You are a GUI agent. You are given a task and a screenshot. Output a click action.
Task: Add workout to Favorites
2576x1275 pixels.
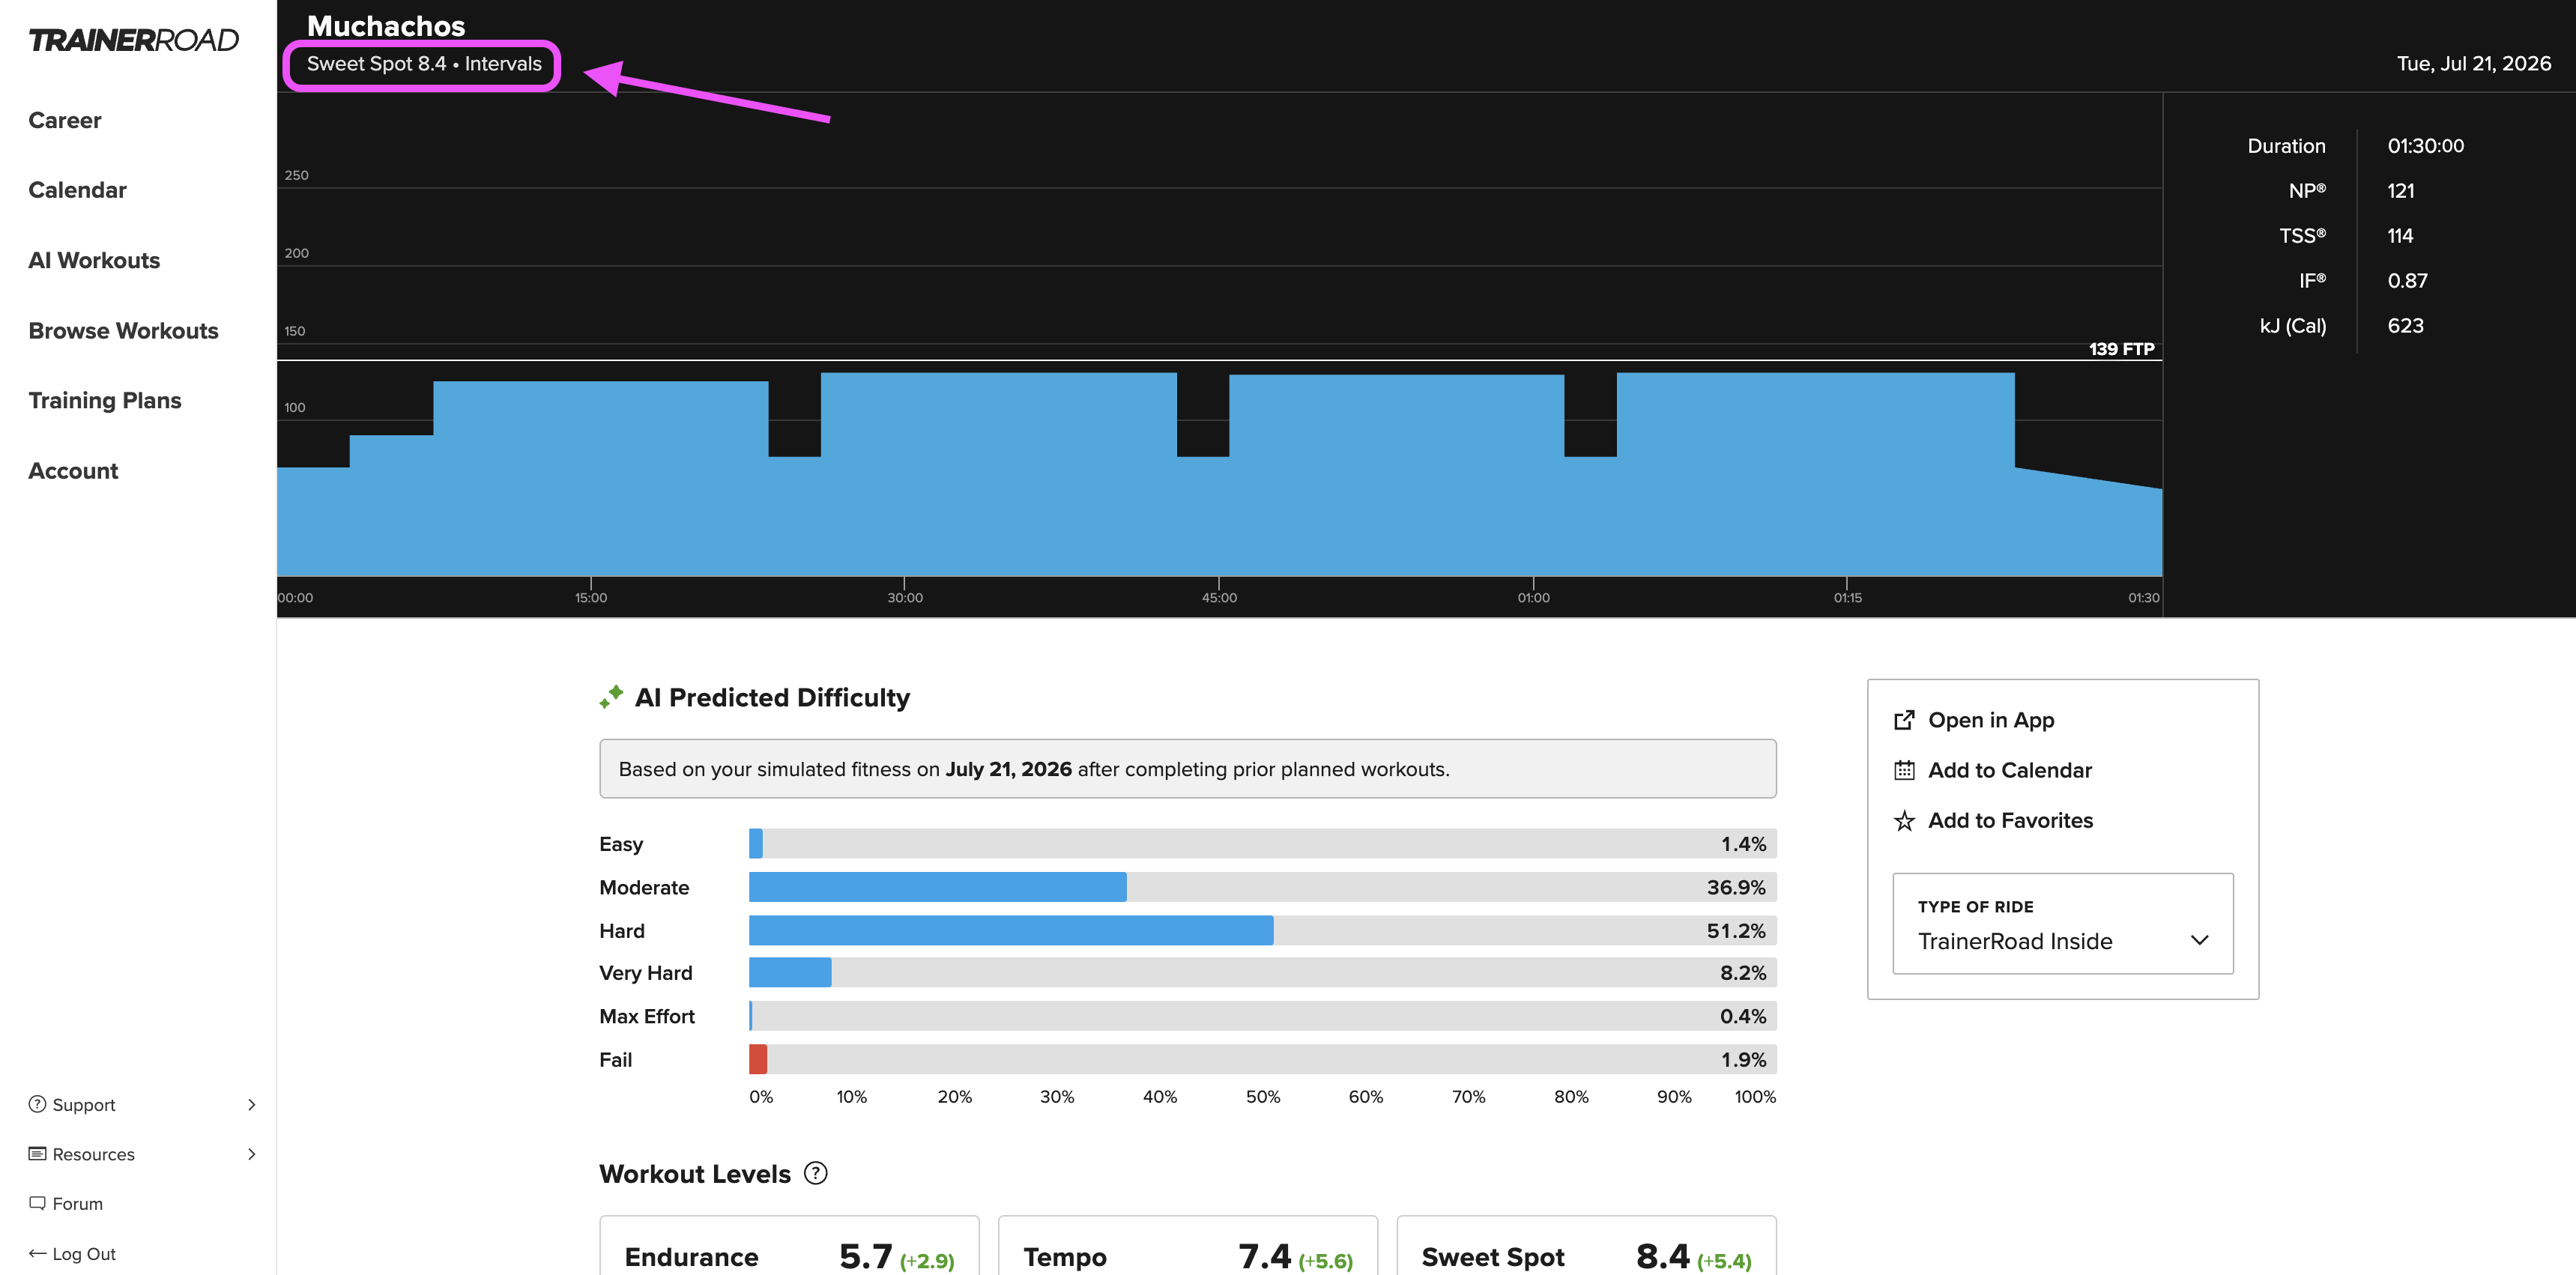2010,821
